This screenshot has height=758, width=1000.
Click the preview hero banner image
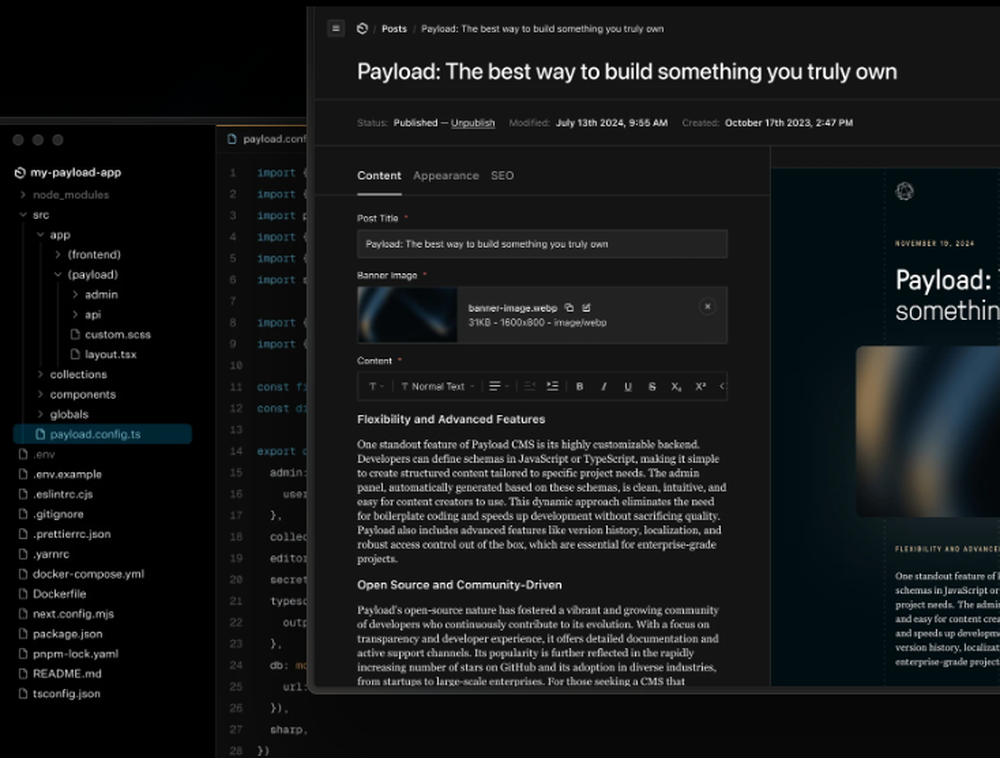[x=928, y=432]
